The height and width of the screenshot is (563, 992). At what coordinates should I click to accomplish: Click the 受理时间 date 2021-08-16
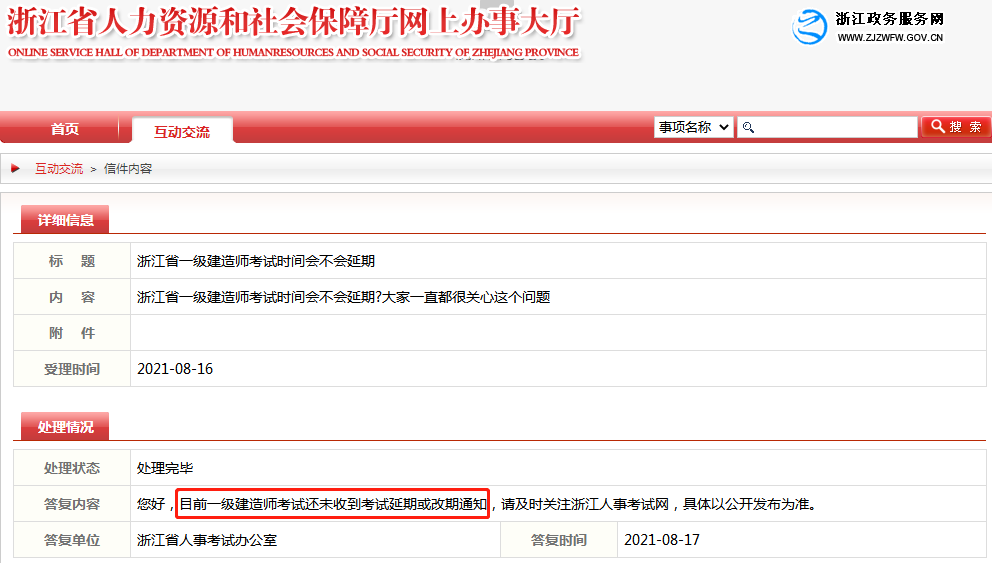175,369
